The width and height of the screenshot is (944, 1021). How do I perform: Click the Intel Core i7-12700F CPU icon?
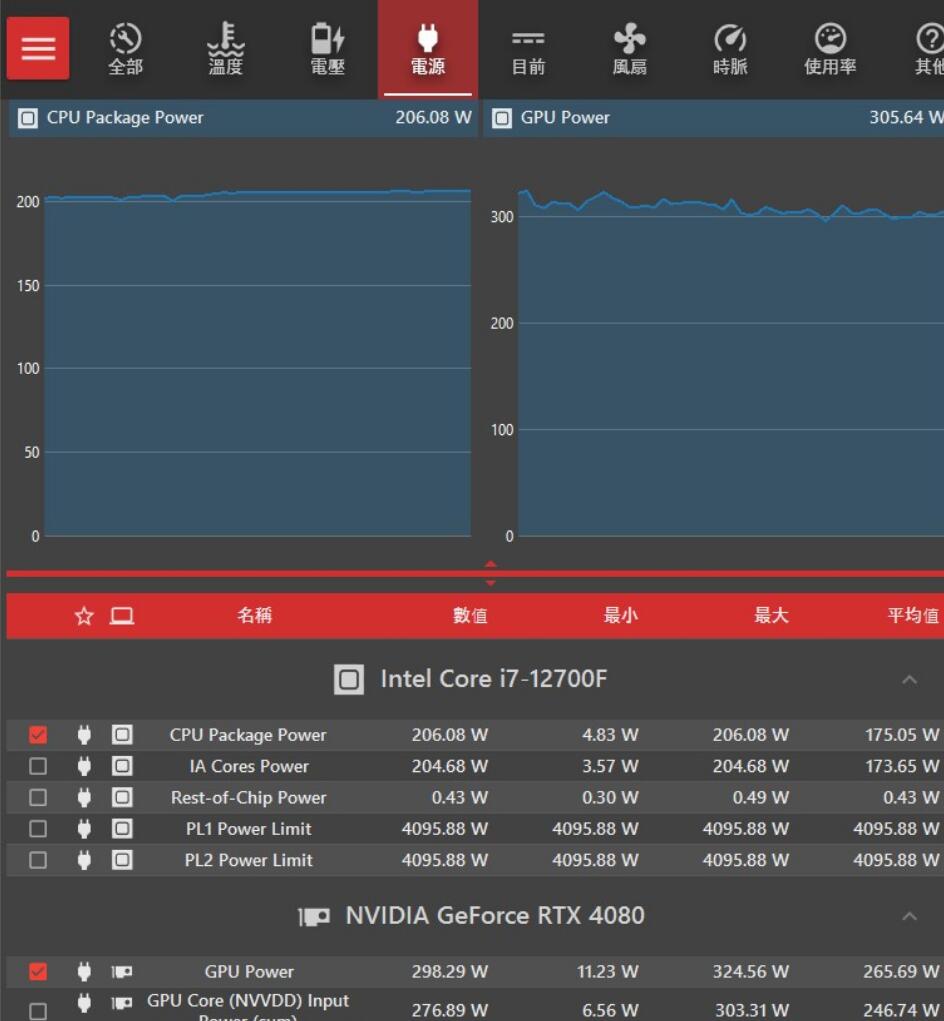348,680
